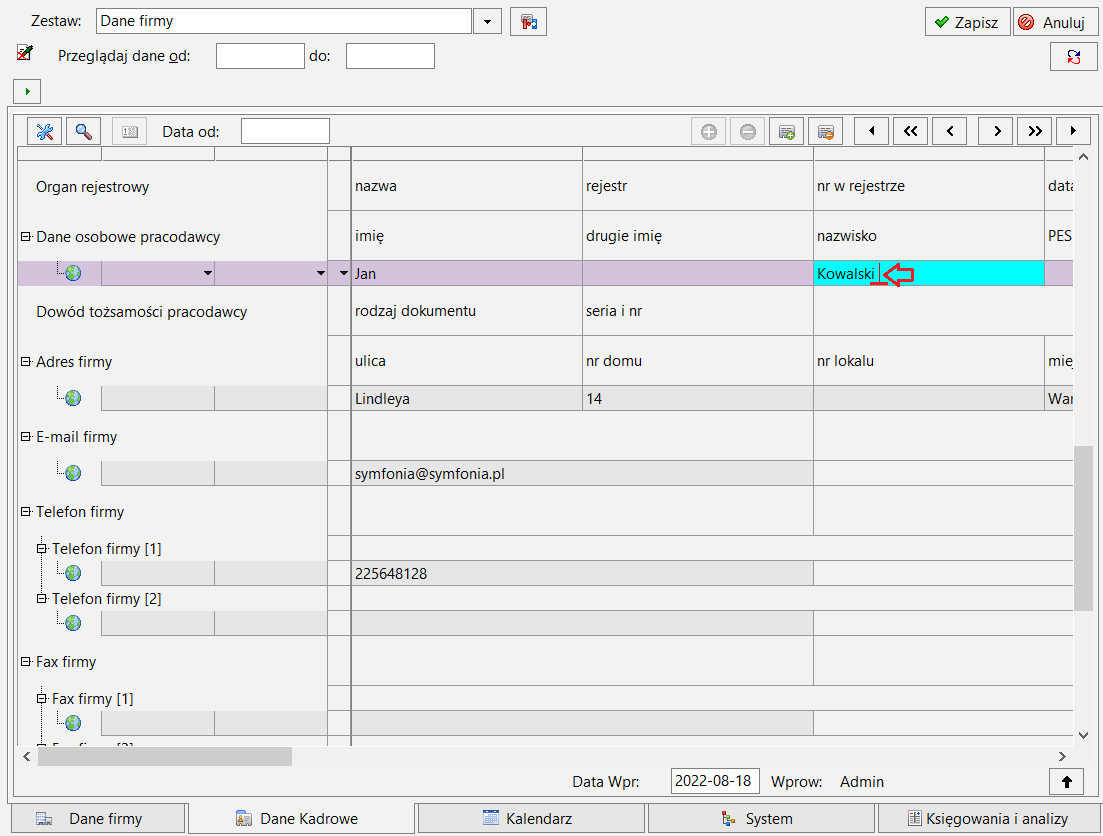Go to first record with filled left triangle

872,131
